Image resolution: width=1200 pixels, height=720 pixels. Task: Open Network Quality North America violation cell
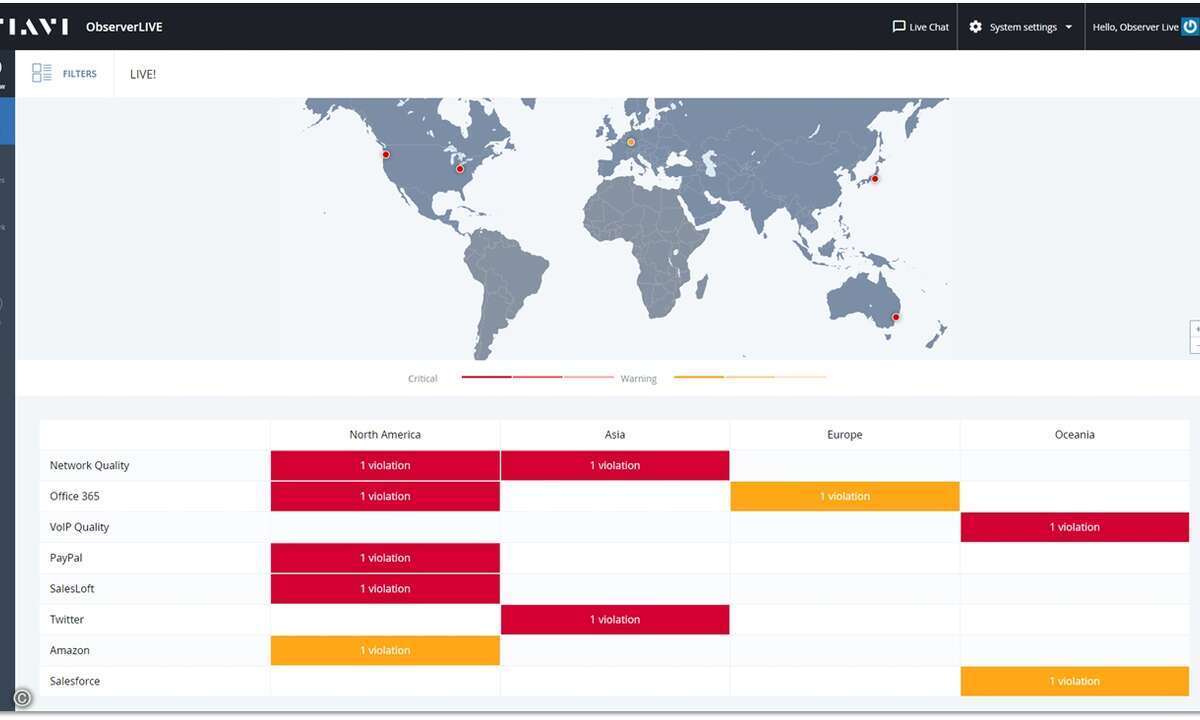pos(385,466)
